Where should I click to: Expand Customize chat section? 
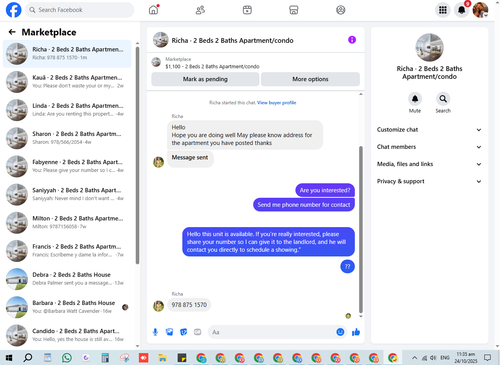click(x=429, y=130)
